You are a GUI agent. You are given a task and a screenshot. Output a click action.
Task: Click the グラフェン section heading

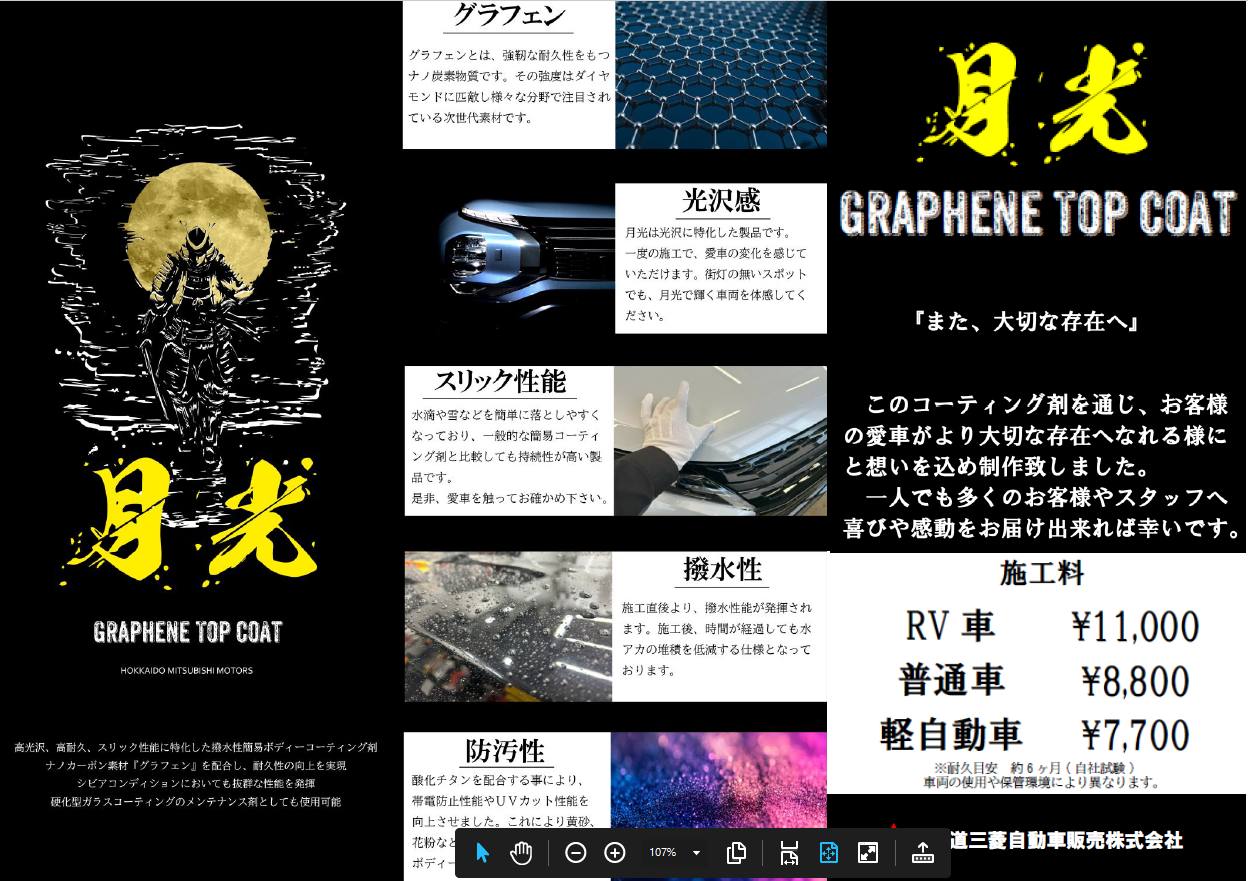click(x=509, y=16)
